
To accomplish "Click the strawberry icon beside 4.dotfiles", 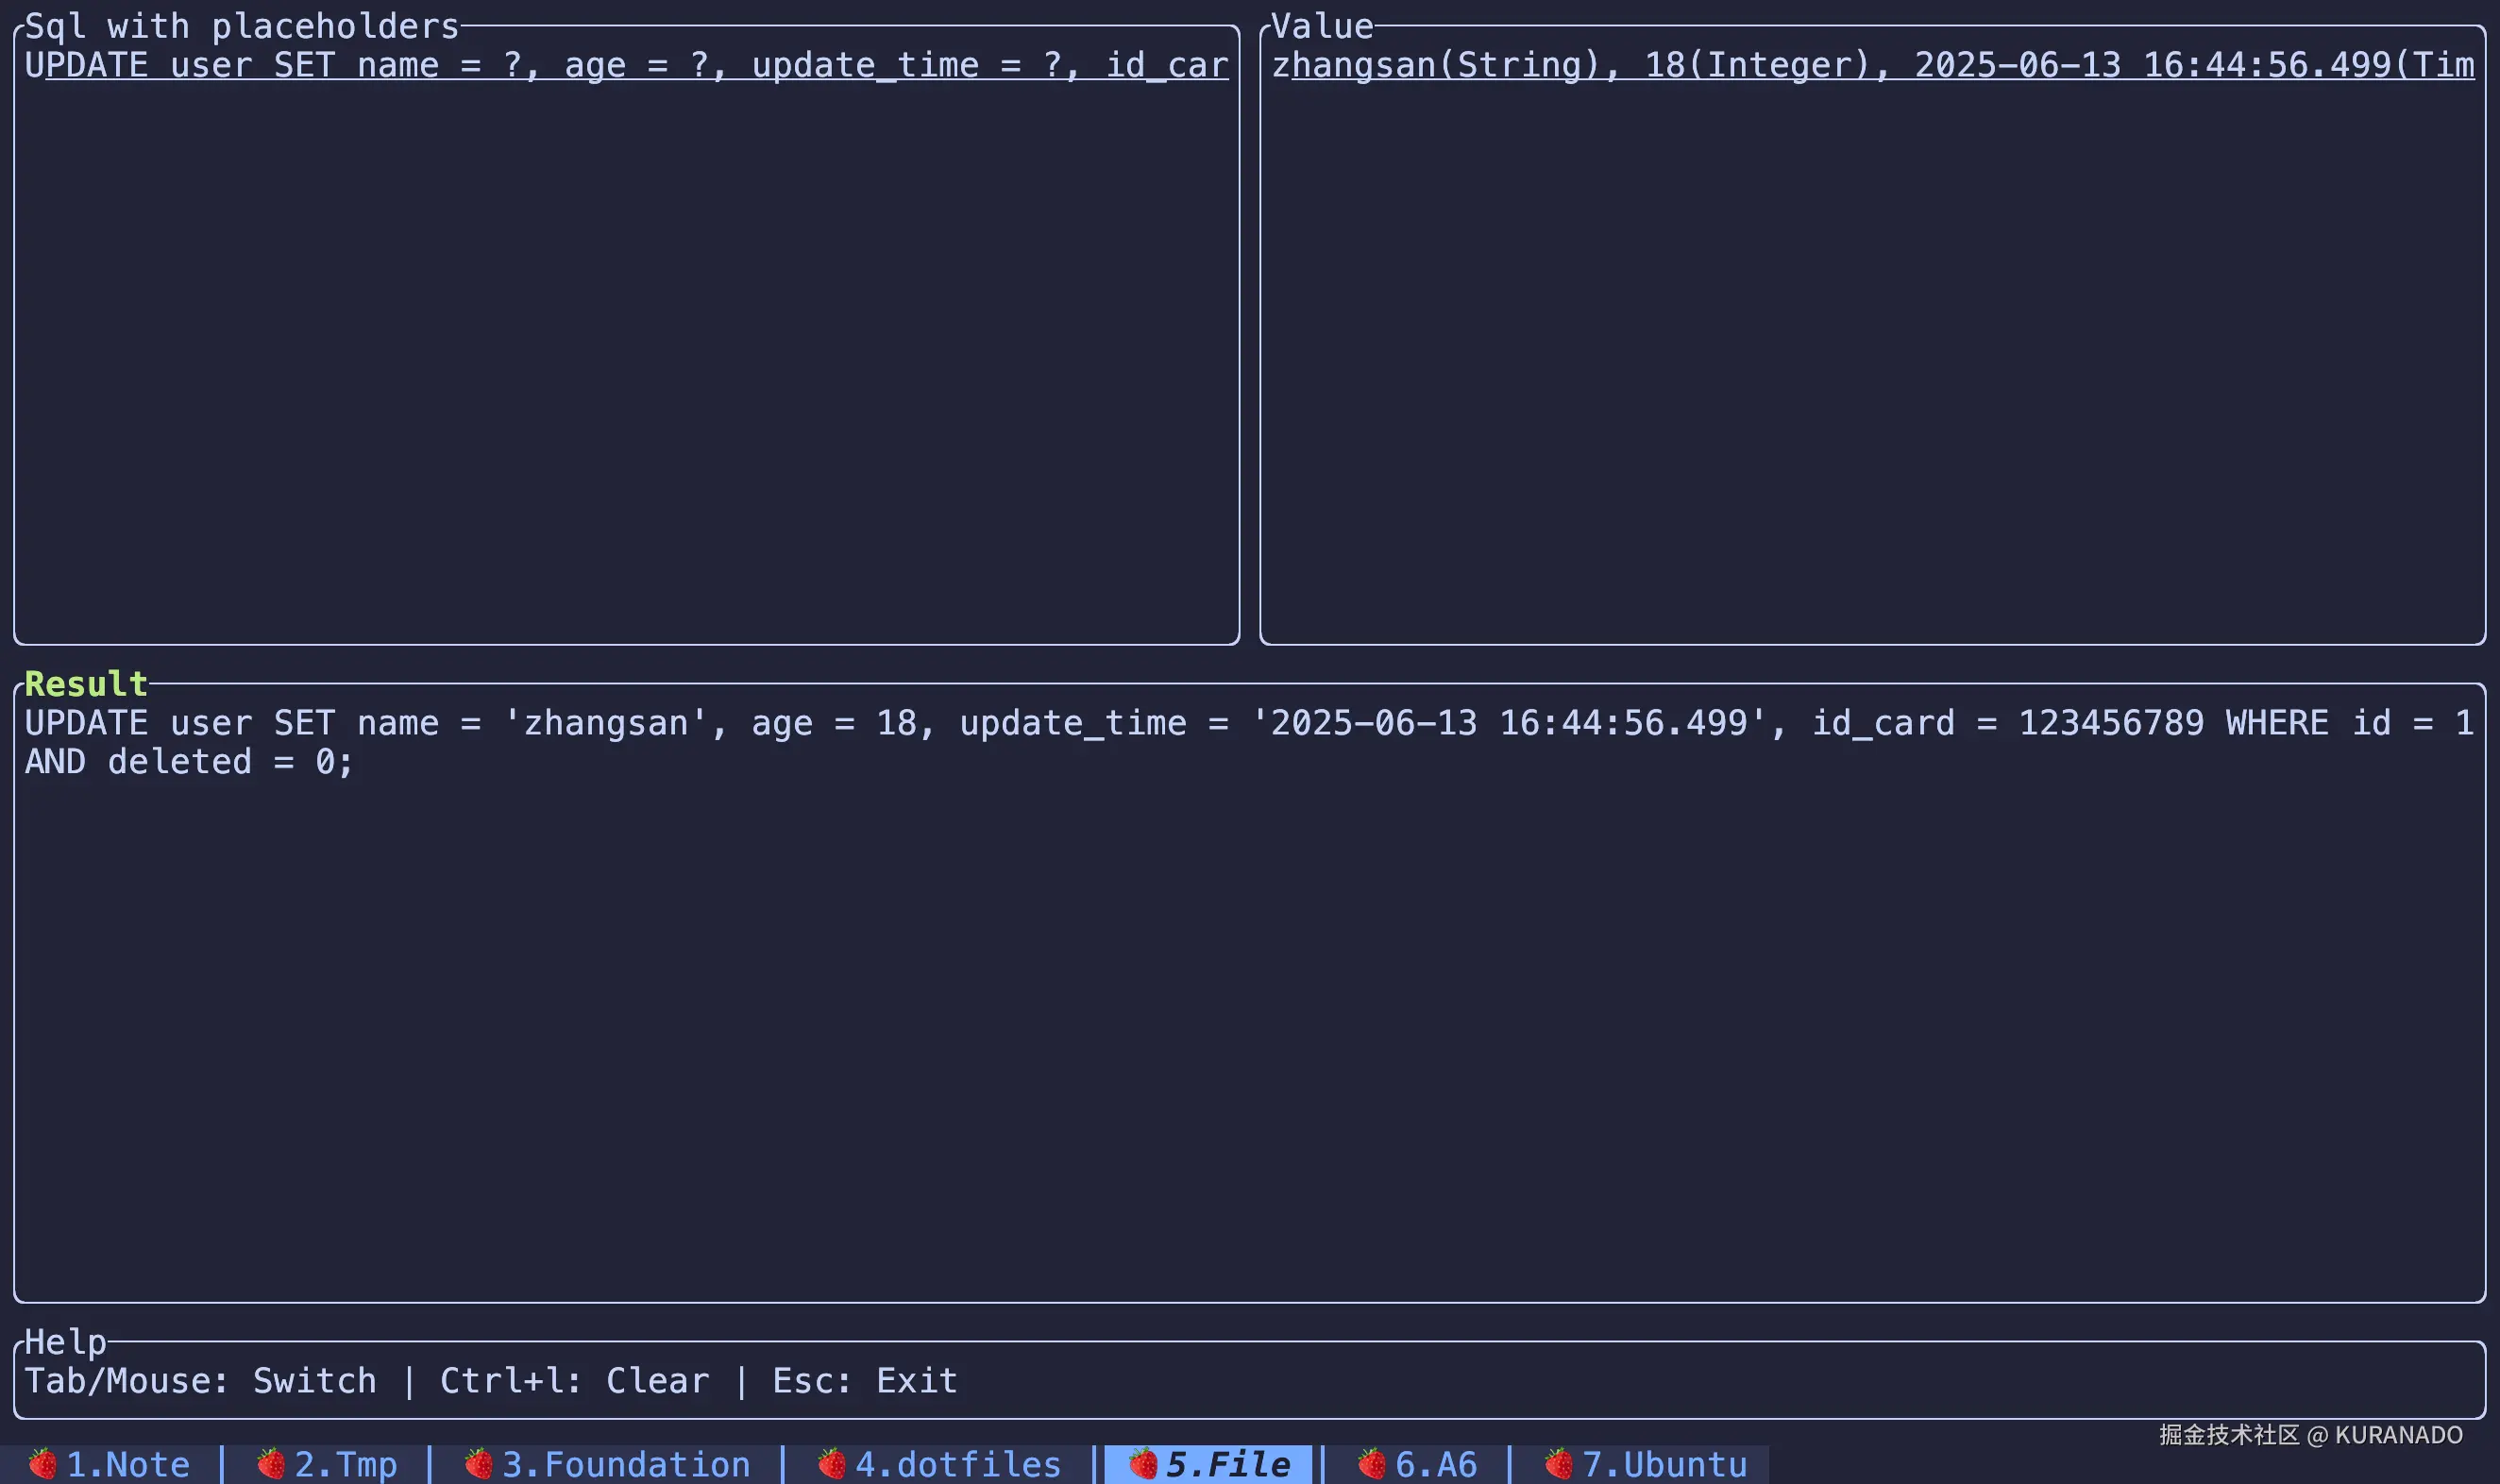I will coord(832,1464).
